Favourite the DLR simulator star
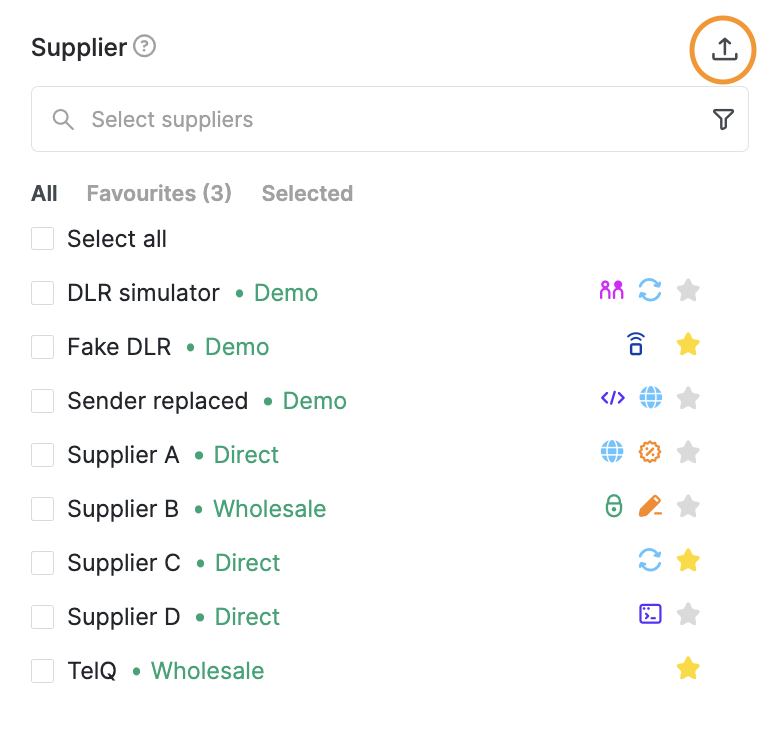The width and height of the screenshot is (776, 742). coord(688,291)
